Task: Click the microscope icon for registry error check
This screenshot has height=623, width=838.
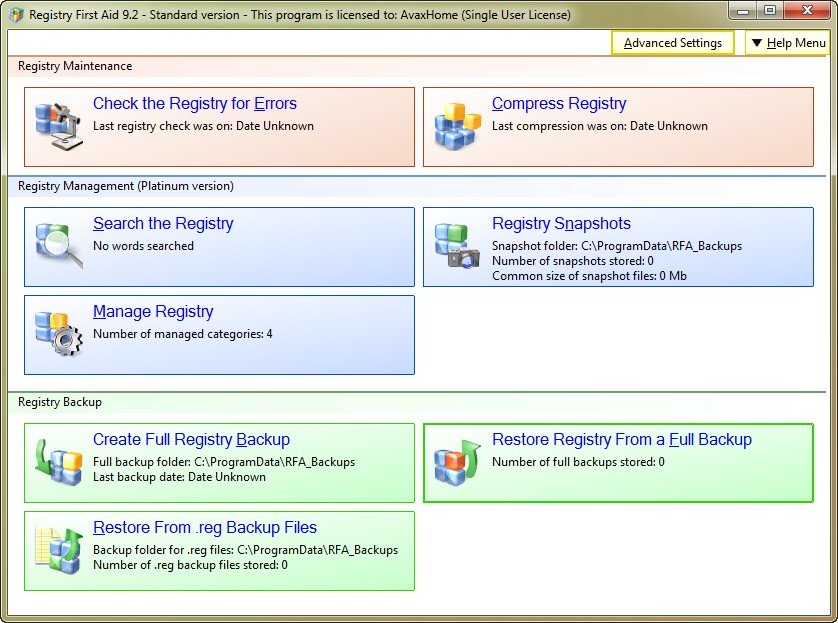Action: [x=59, y=127]
